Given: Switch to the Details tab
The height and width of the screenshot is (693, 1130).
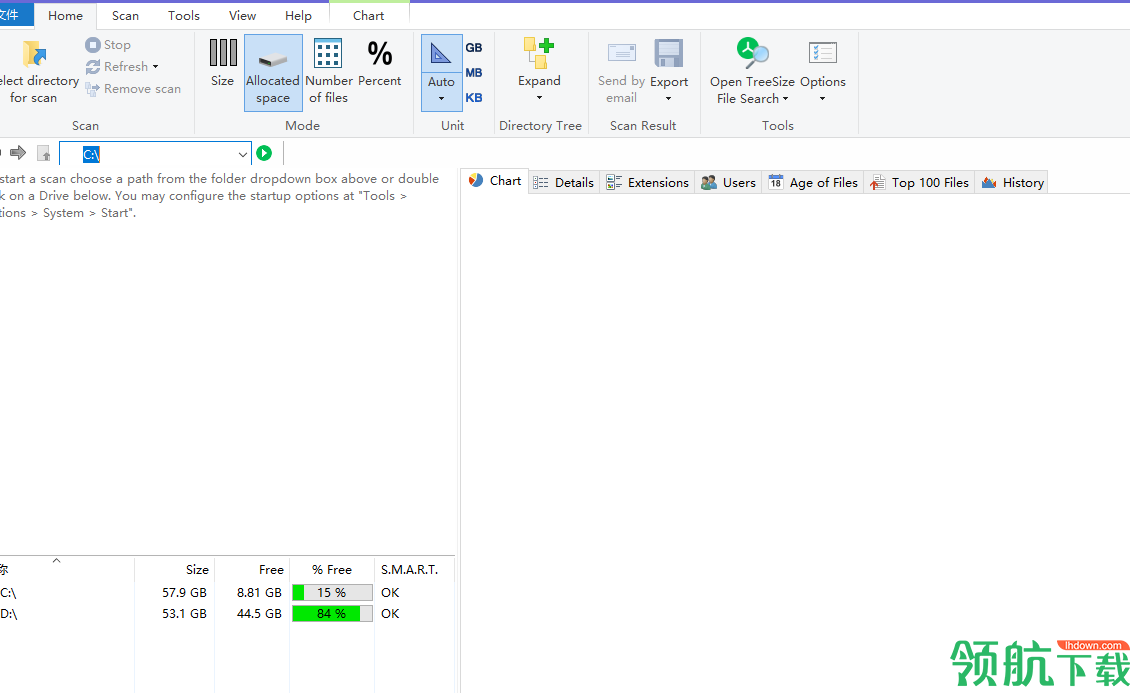Looking at the screenshot, I should click(x=564, y=182).
